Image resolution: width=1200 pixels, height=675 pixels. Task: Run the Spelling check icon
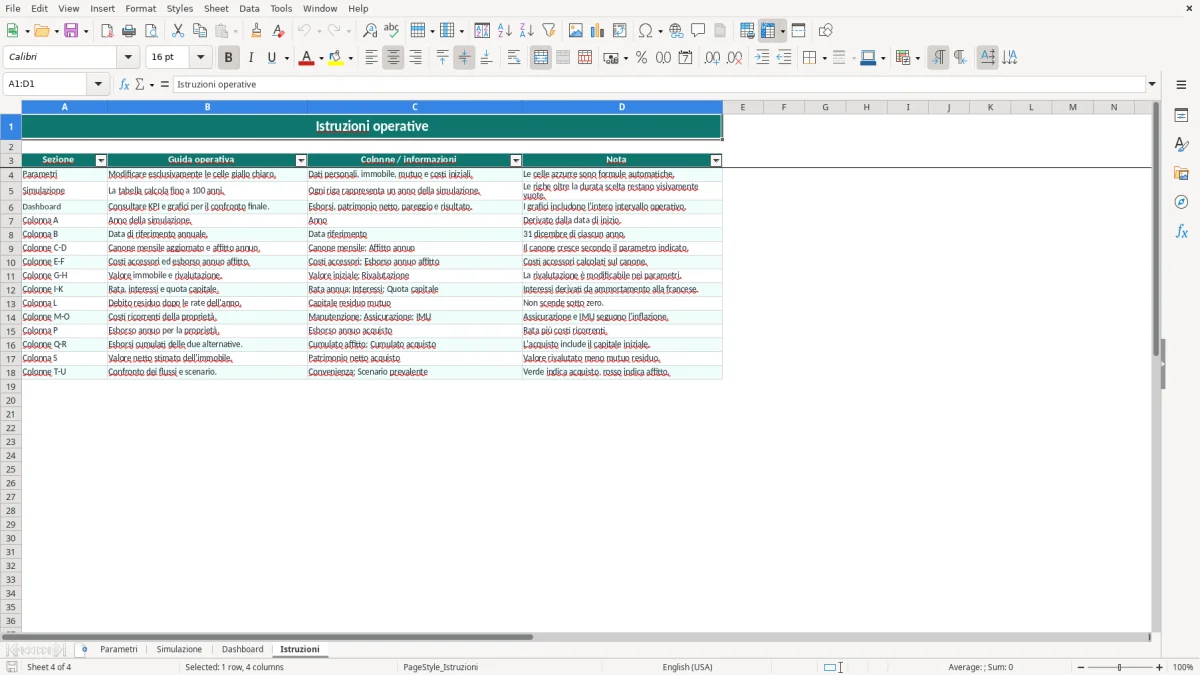(392, 31)
